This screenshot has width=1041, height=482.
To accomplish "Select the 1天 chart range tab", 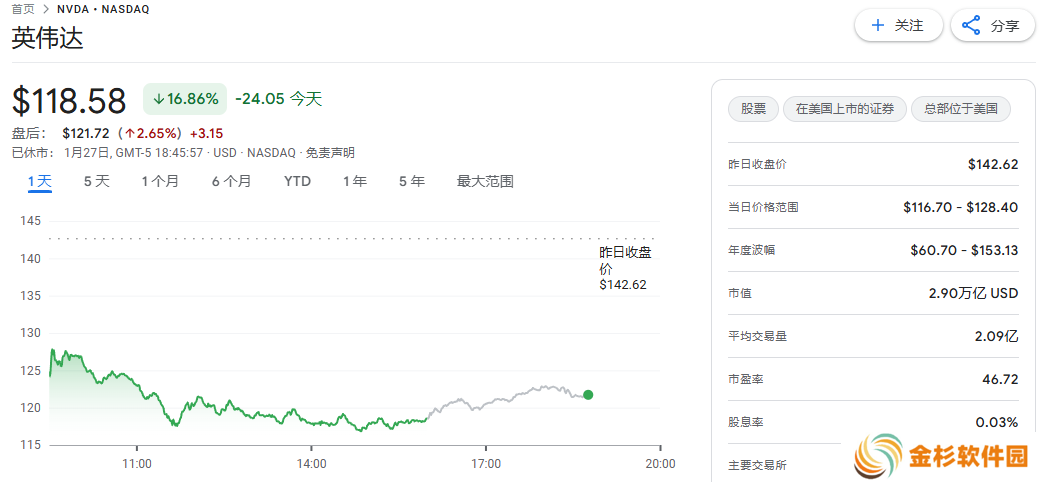I will tap(40, 181).
